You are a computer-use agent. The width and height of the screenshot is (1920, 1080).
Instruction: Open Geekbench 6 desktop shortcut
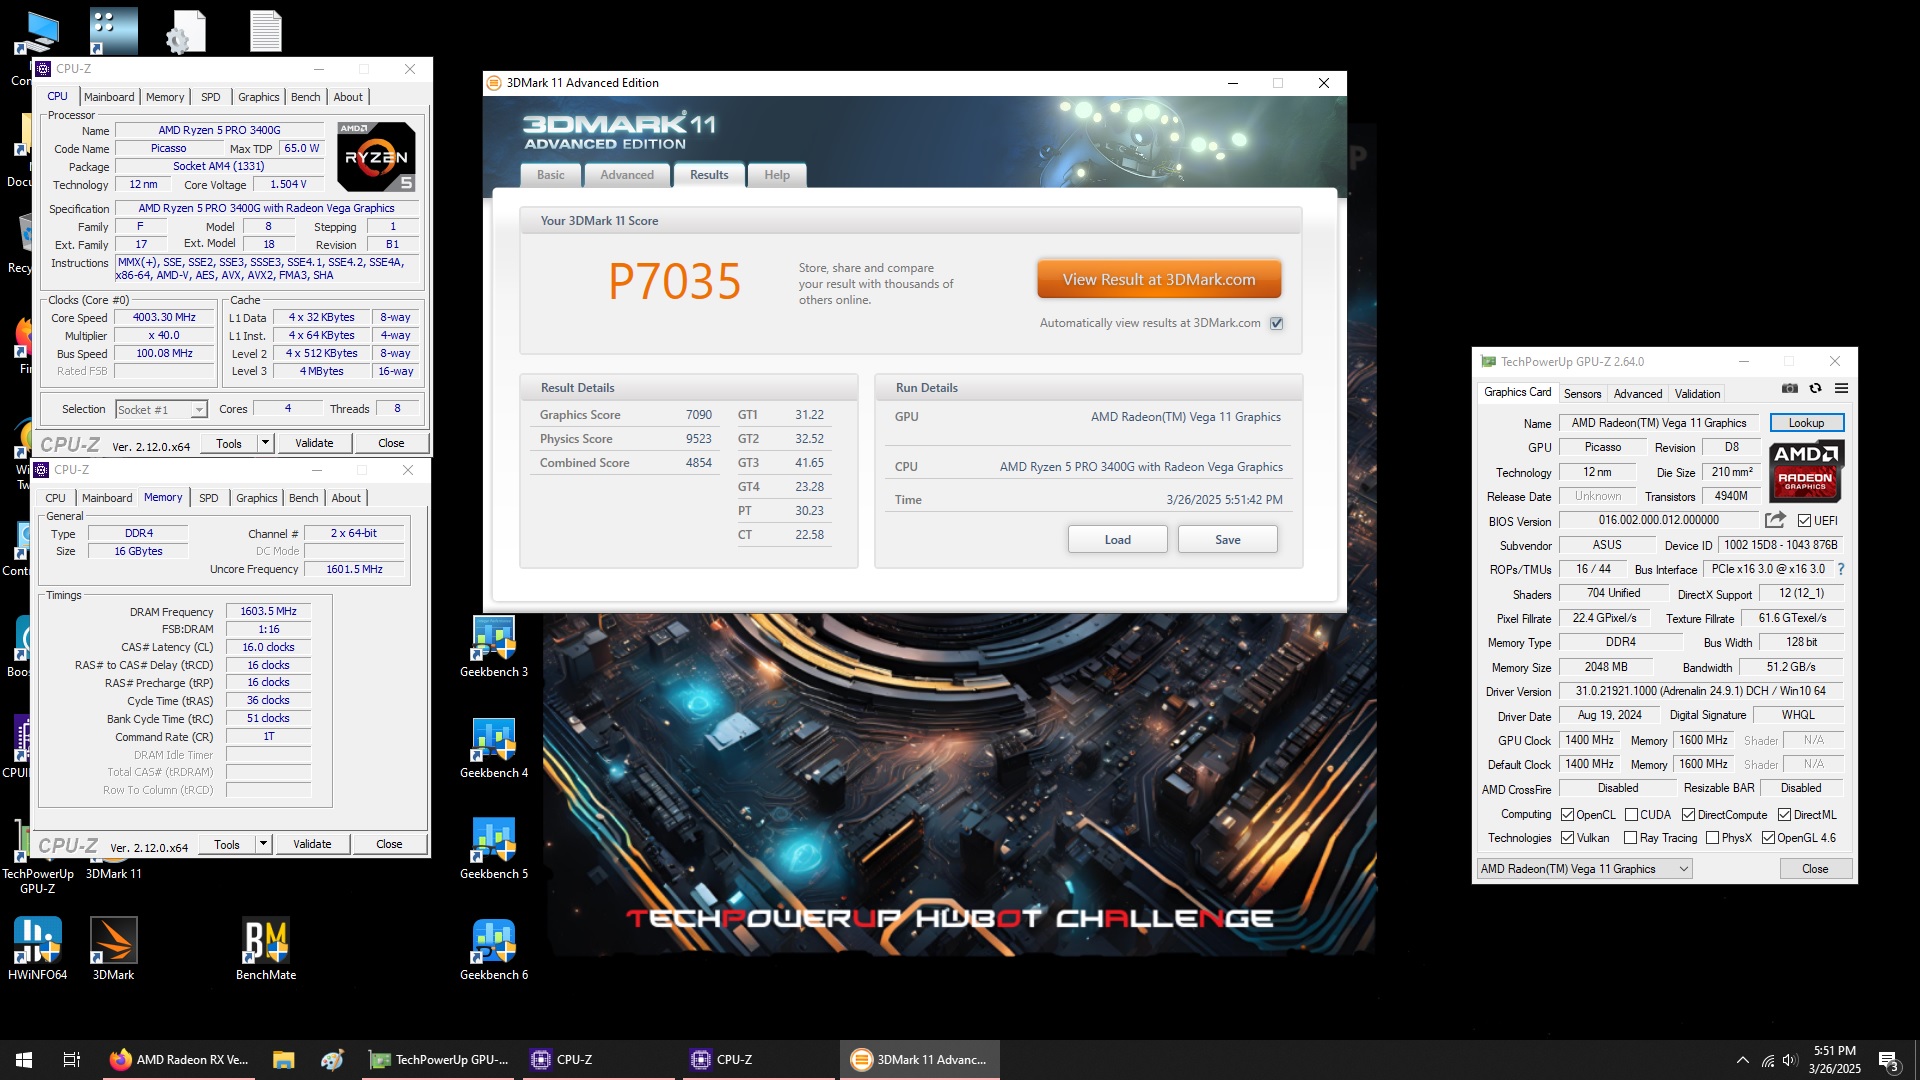[x=494, y=951]
